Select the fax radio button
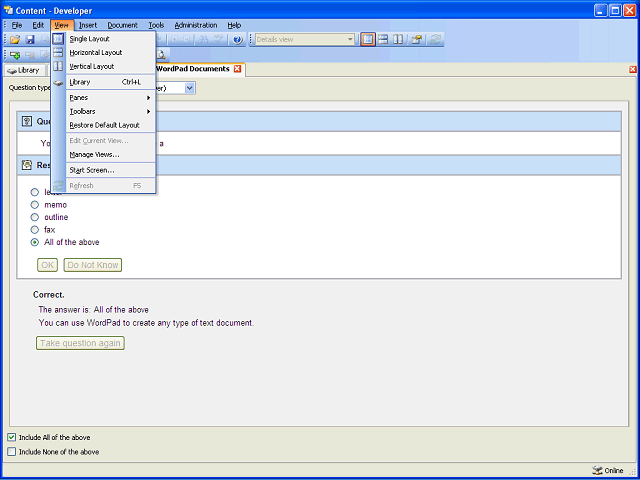Image resolution: width=640 pixels, height=480 pixels. tap(35, 229)
